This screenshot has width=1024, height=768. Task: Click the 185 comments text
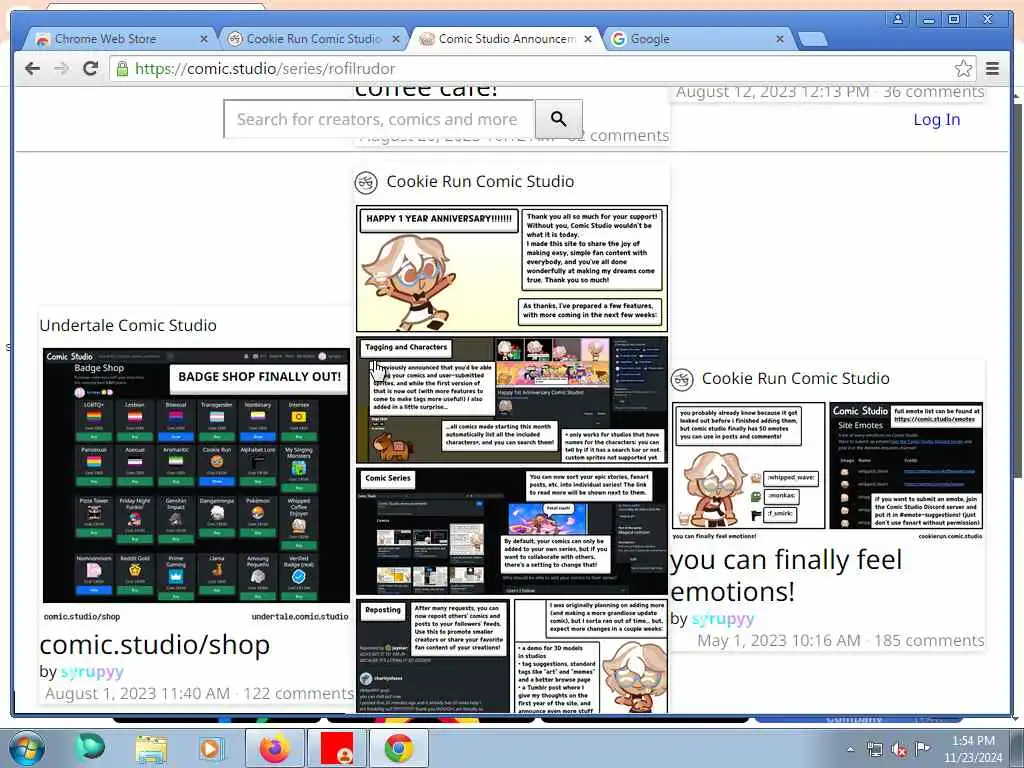point(929,641)
